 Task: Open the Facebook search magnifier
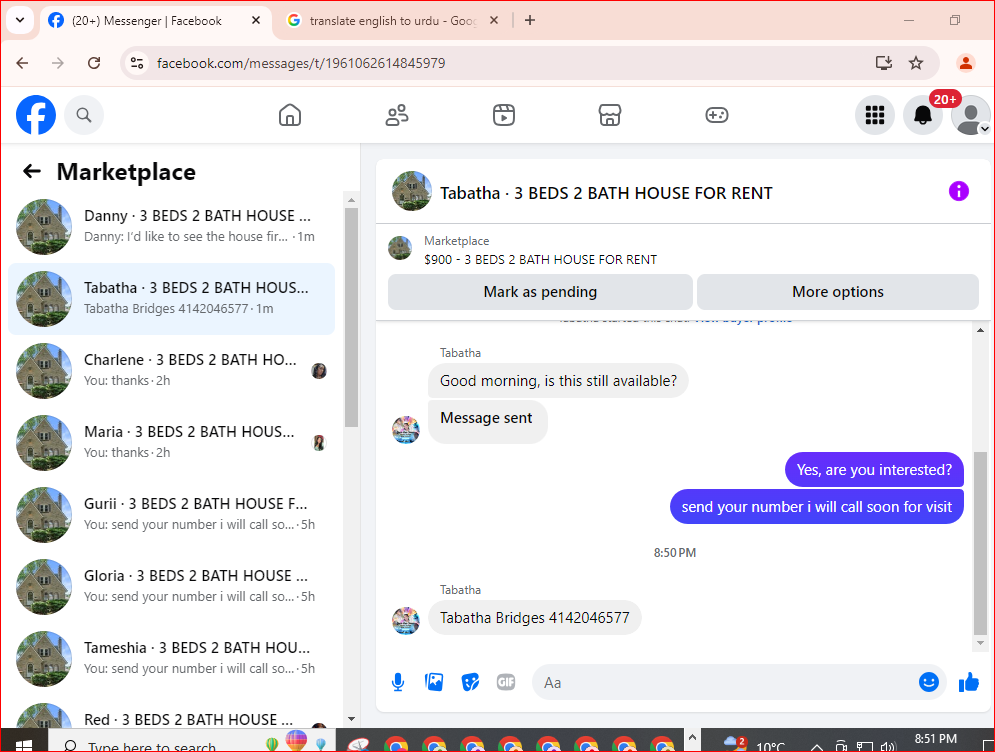coord(84,115)
